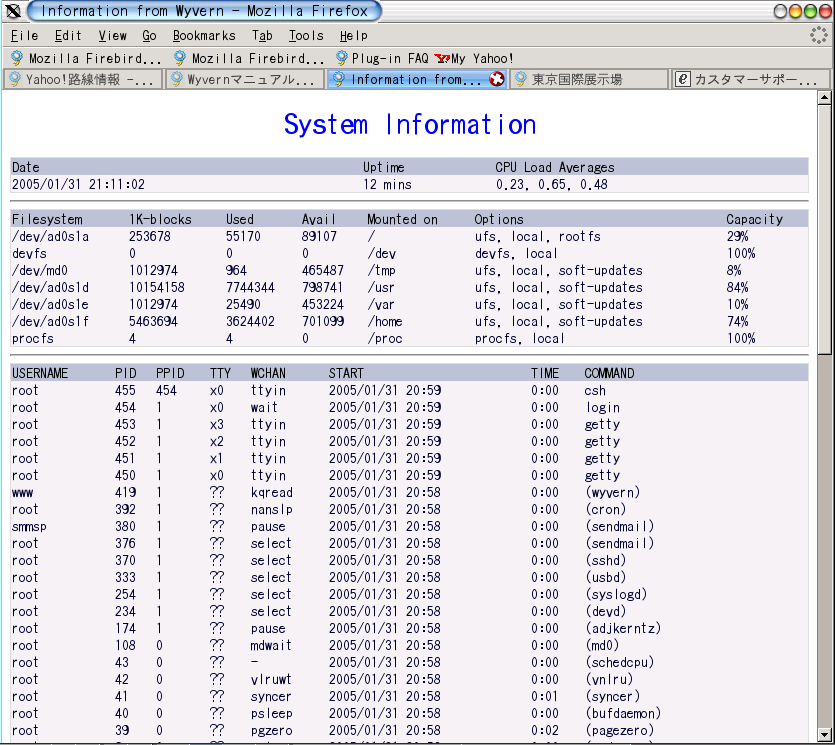835x745 pixels.
Task: Select the /dev/ad0s1a filesystem entry
Action: pos(51,236)
